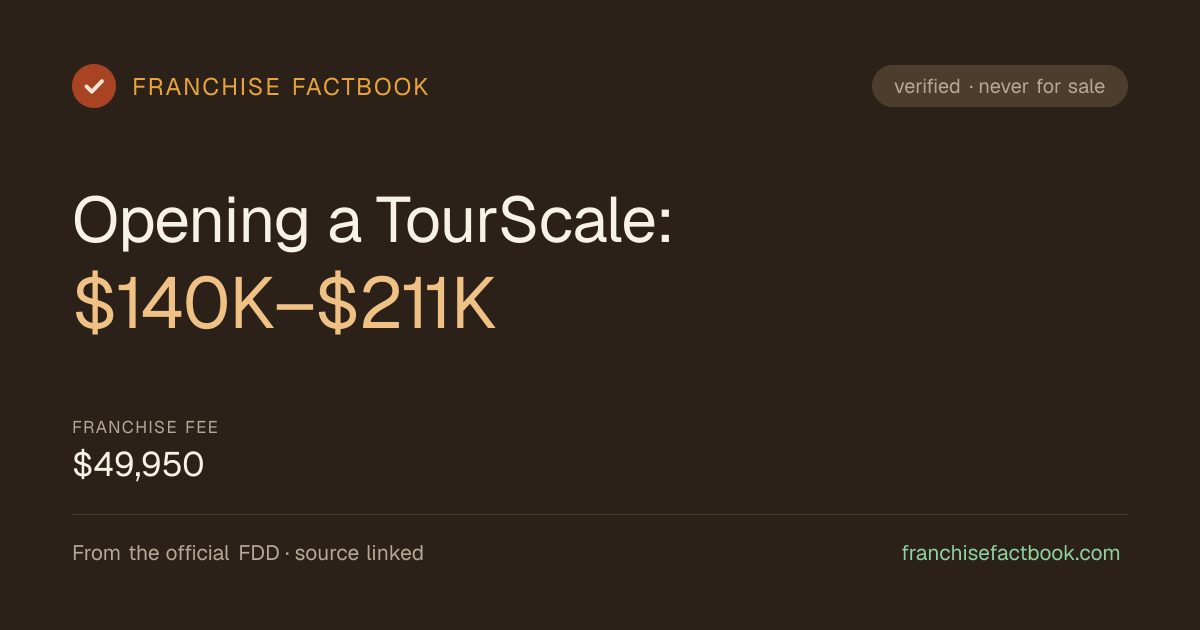Click the $140K lower cost figure
The width and height of the screenshot is (1200, 630).
point(174,307)
